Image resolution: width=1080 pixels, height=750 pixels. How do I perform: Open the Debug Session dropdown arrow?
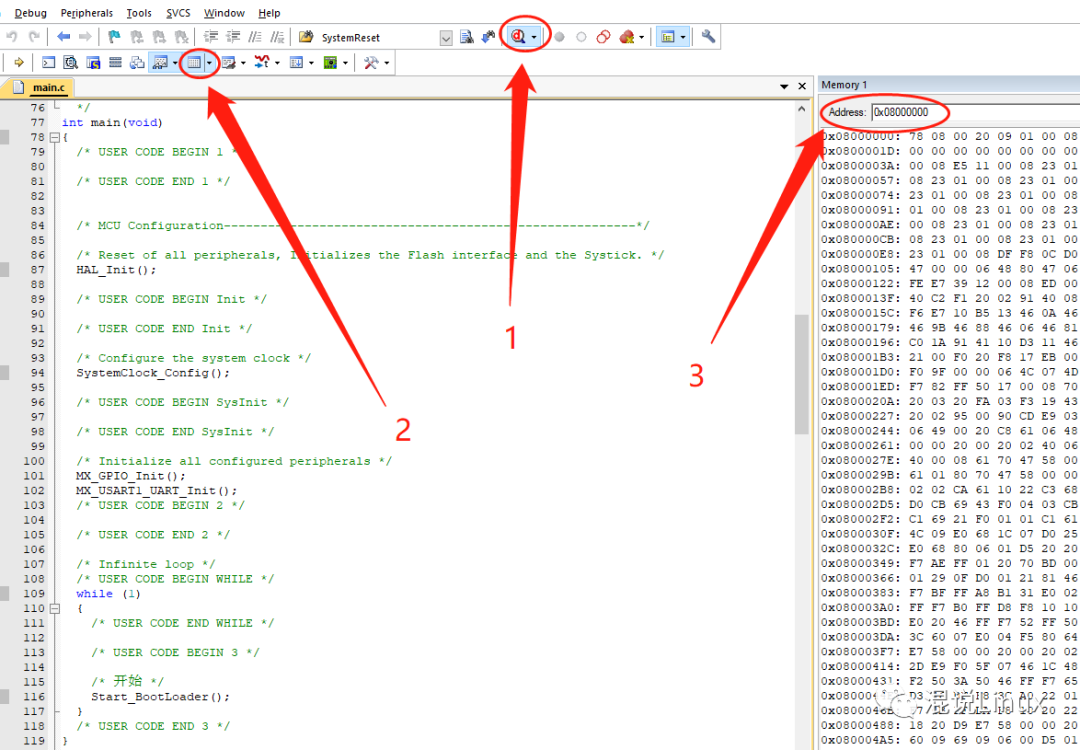pyautogui.click(x=534, y=38)
